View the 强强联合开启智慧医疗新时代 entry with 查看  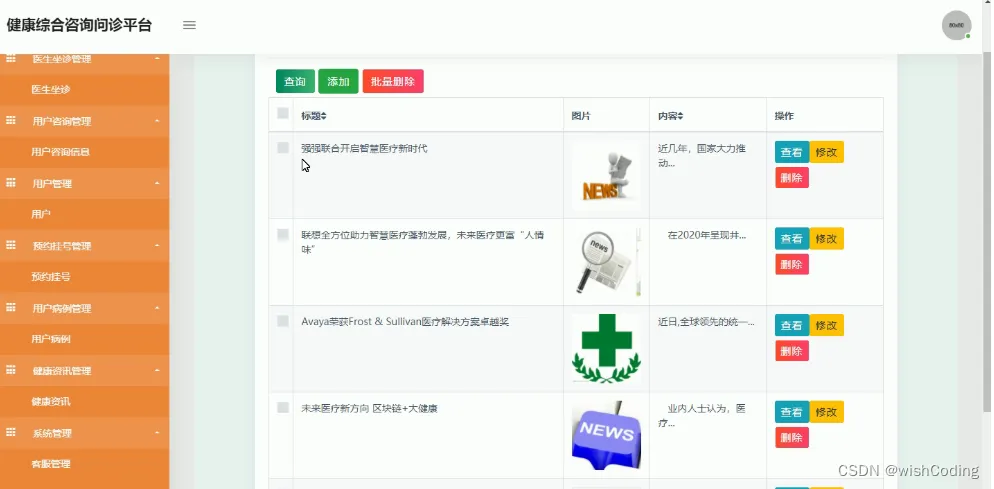(x=792, y=152)
